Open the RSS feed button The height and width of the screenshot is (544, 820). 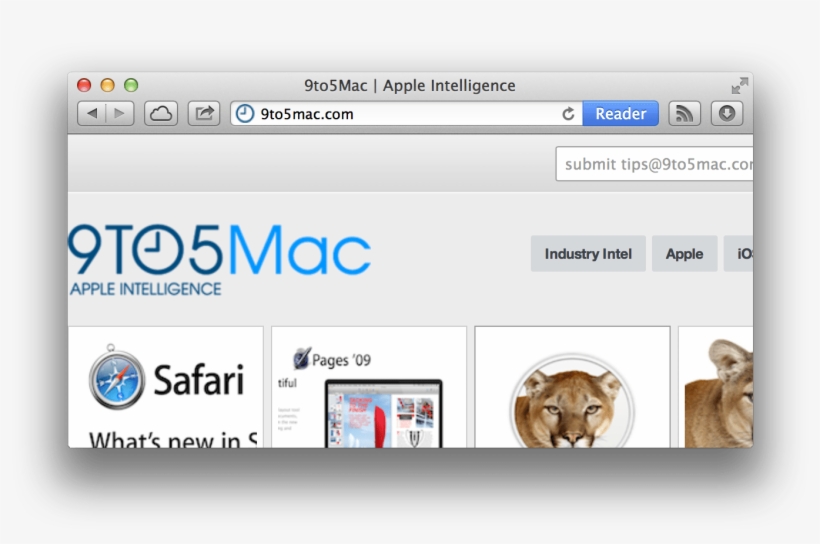685,114
